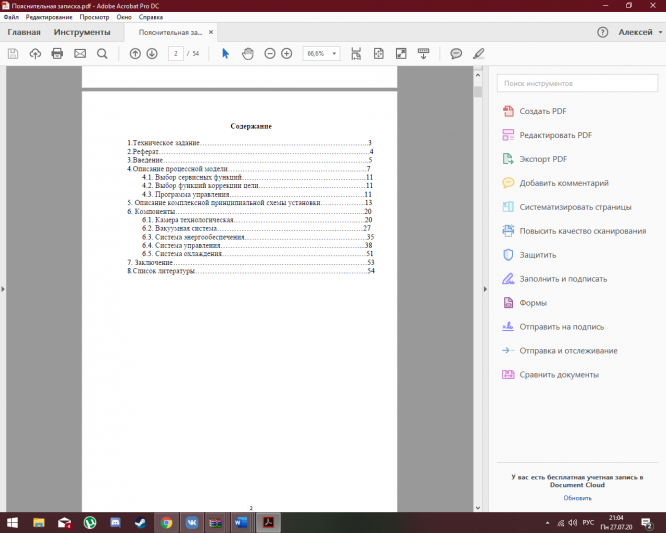
Task: Activate the hand pan tool
Action: (x=248, y=54)
